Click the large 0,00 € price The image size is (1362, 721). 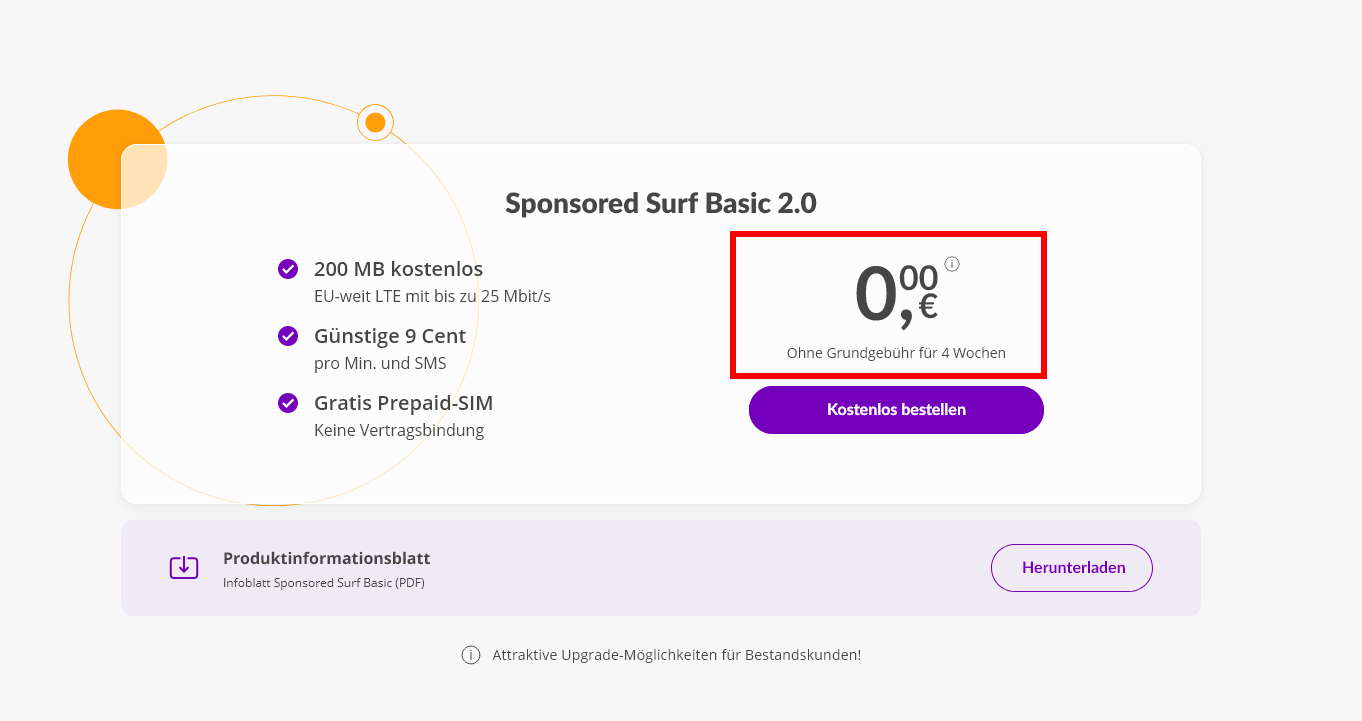pos(896,295)
